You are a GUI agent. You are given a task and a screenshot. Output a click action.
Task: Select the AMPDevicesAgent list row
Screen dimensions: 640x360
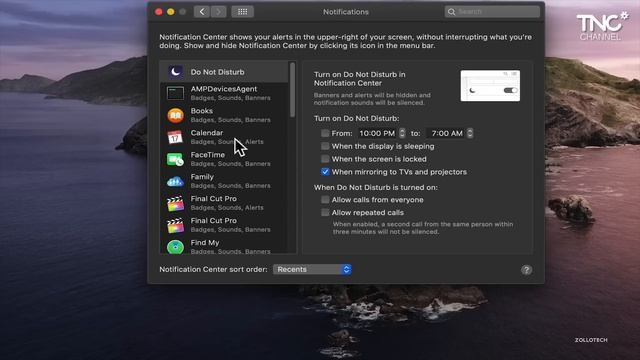click(x=224, y=93)
